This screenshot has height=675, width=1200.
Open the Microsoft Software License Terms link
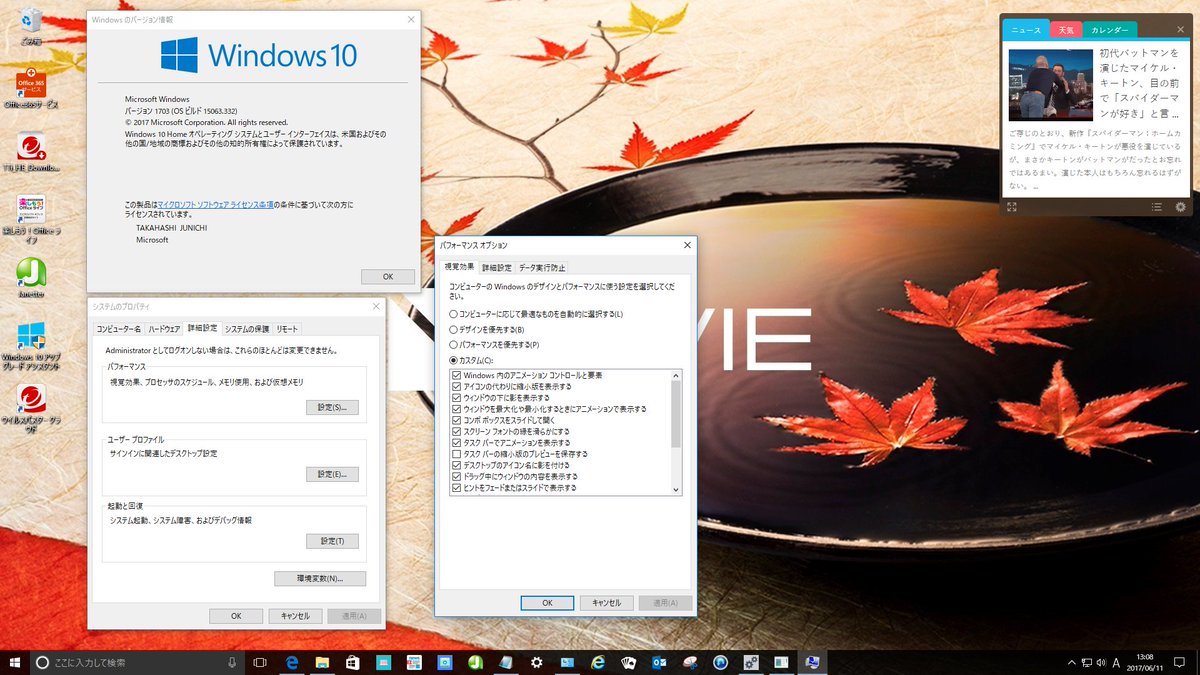[x=216, y=204]
